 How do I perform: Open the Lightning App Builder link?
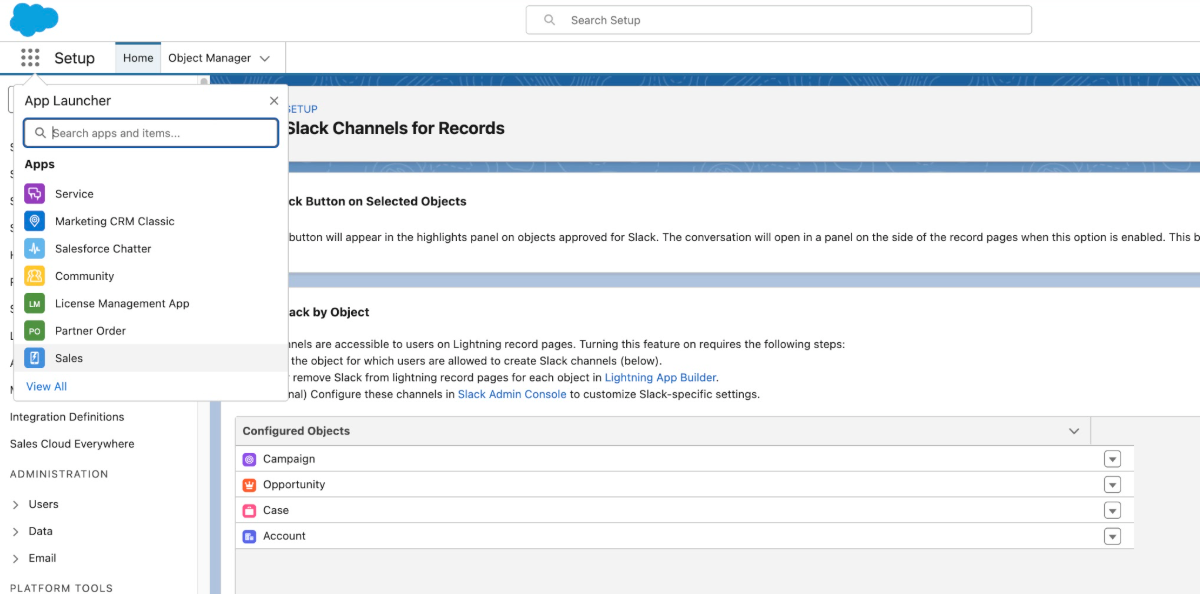pos(661,377)
